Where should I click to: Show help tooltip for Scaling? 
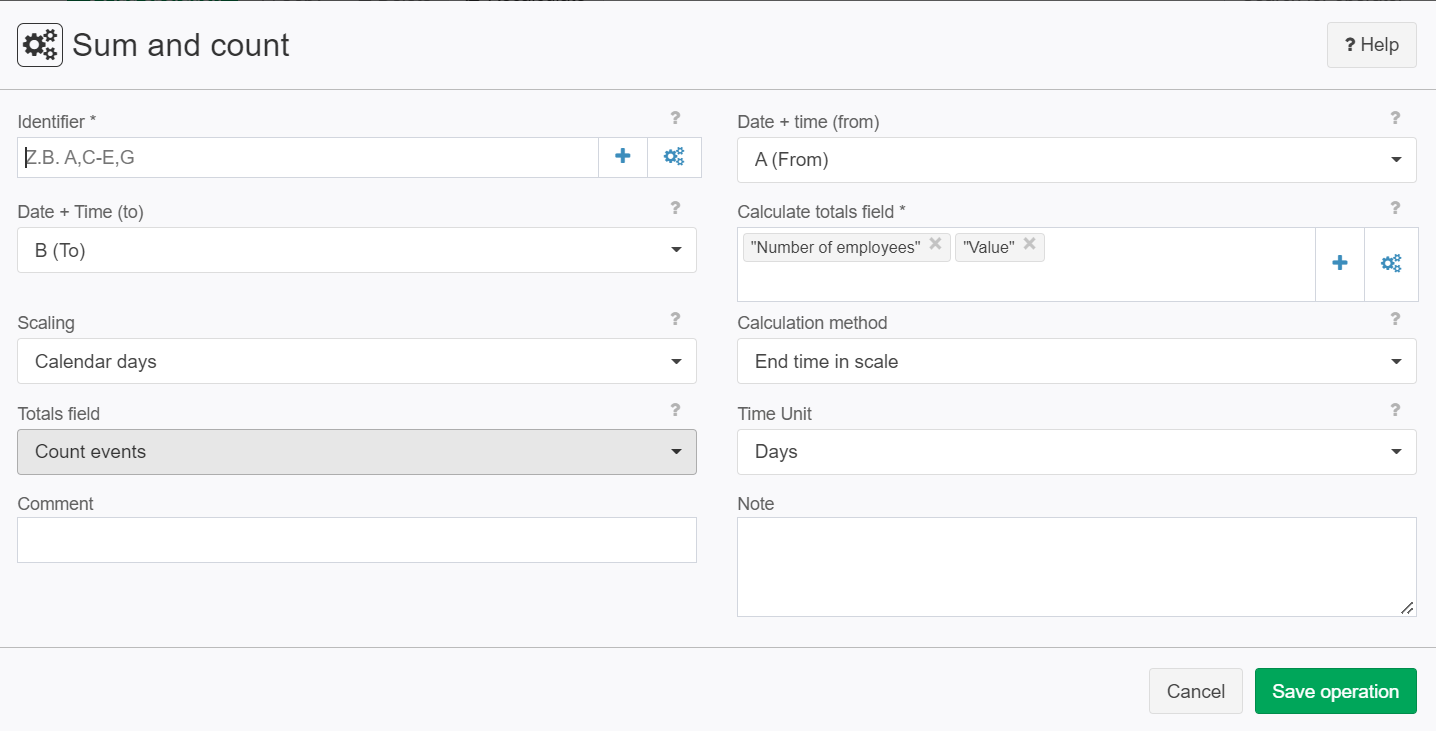pyautogui.click(x=675, y=319)
